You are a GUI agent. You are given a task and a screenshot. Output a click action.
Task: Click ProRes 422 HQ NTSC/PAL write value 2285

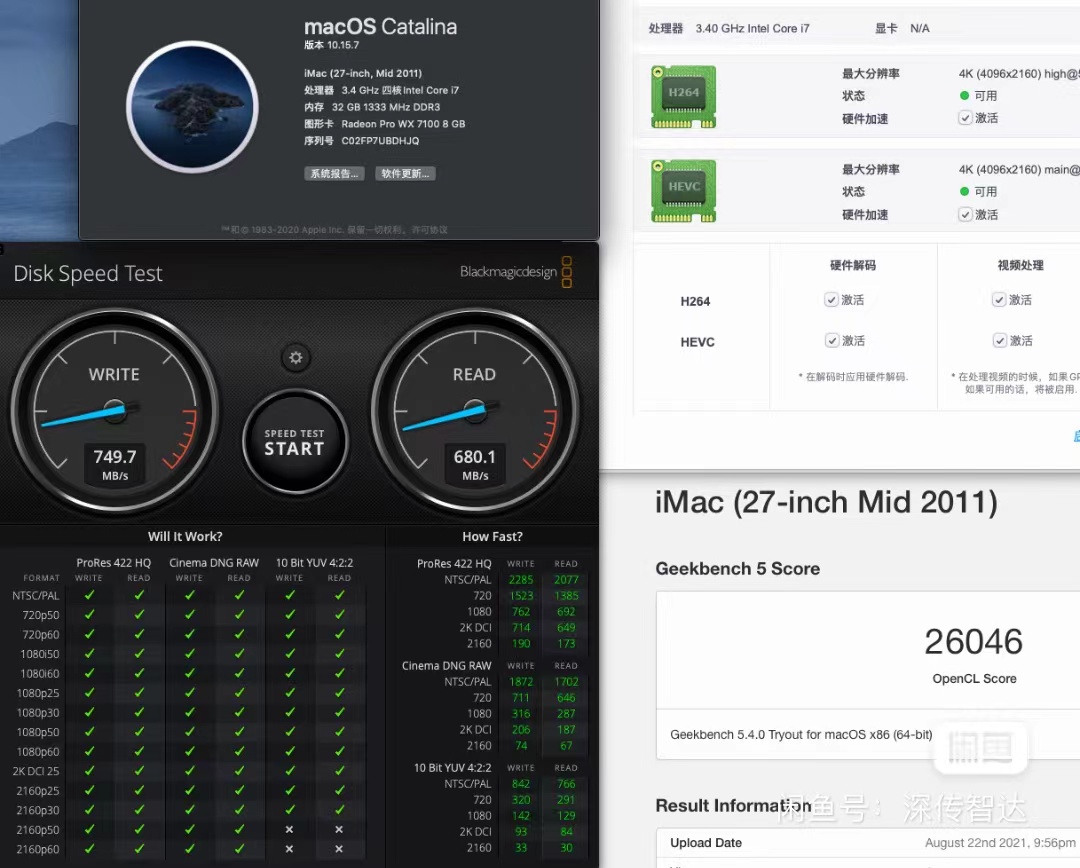point(521,580)
